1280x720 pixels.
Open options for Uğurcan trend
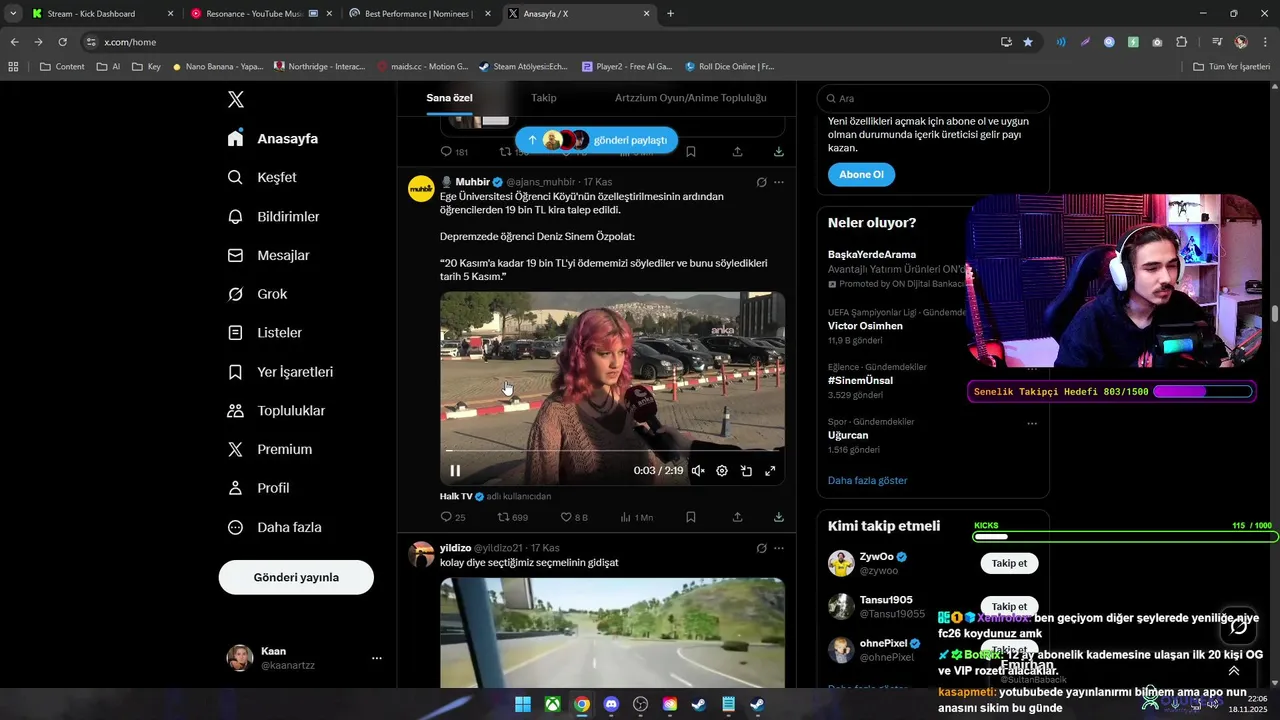1032,423
